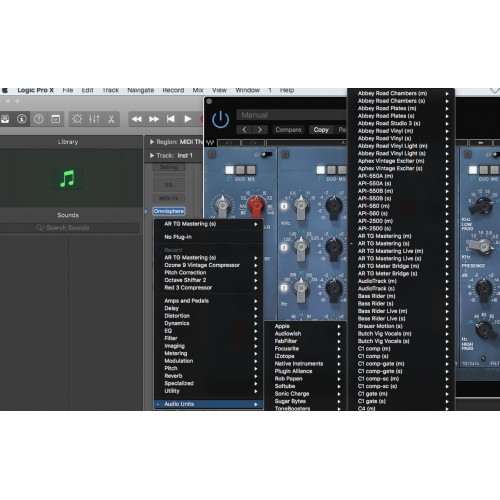
Task: Click the Waves W logo in plugin
Action: [x=210, y=143]
